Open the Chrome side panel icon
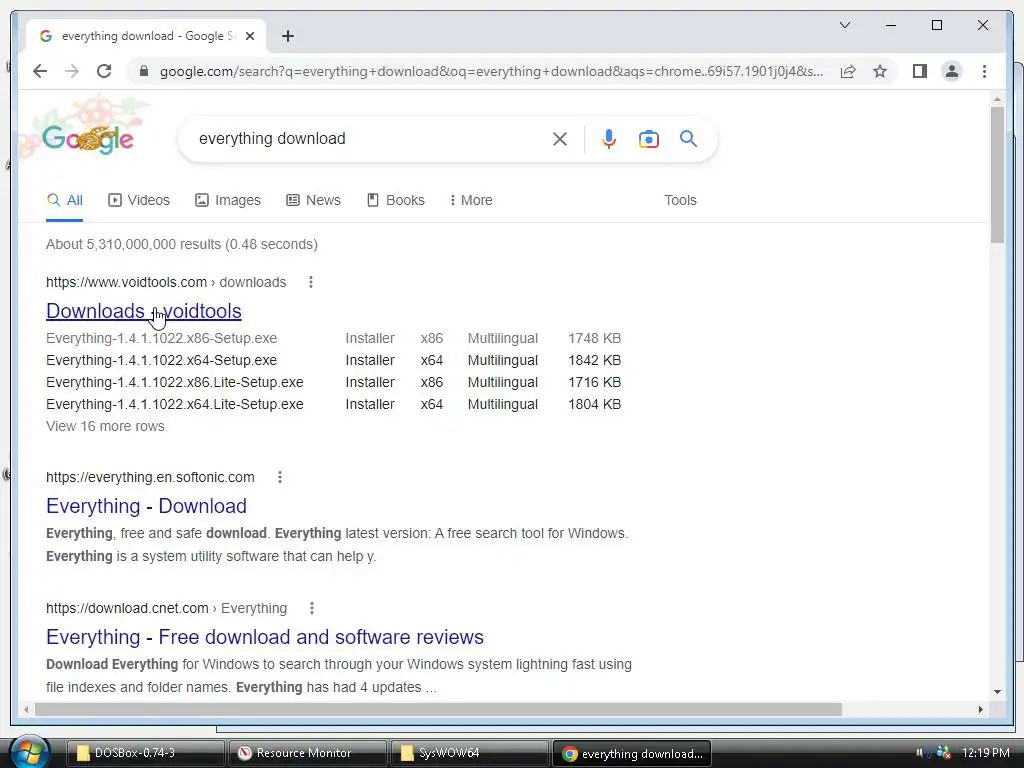The height and width of the screenshot is (768, 1024). click(x=920, y=71)
